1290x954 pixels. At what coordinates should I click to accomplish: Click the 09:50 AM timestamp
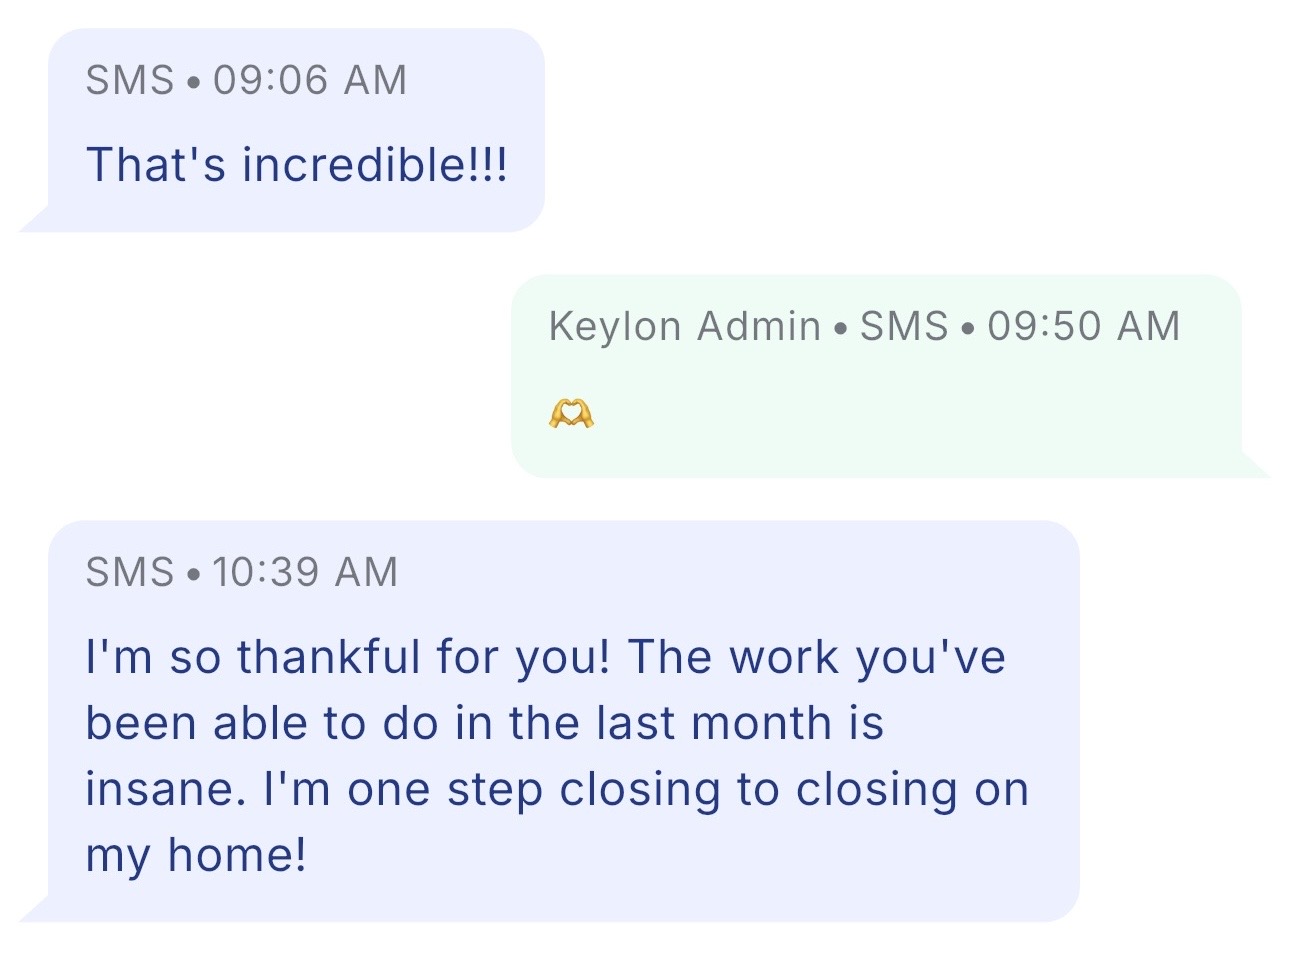(x=1083, y=326)
